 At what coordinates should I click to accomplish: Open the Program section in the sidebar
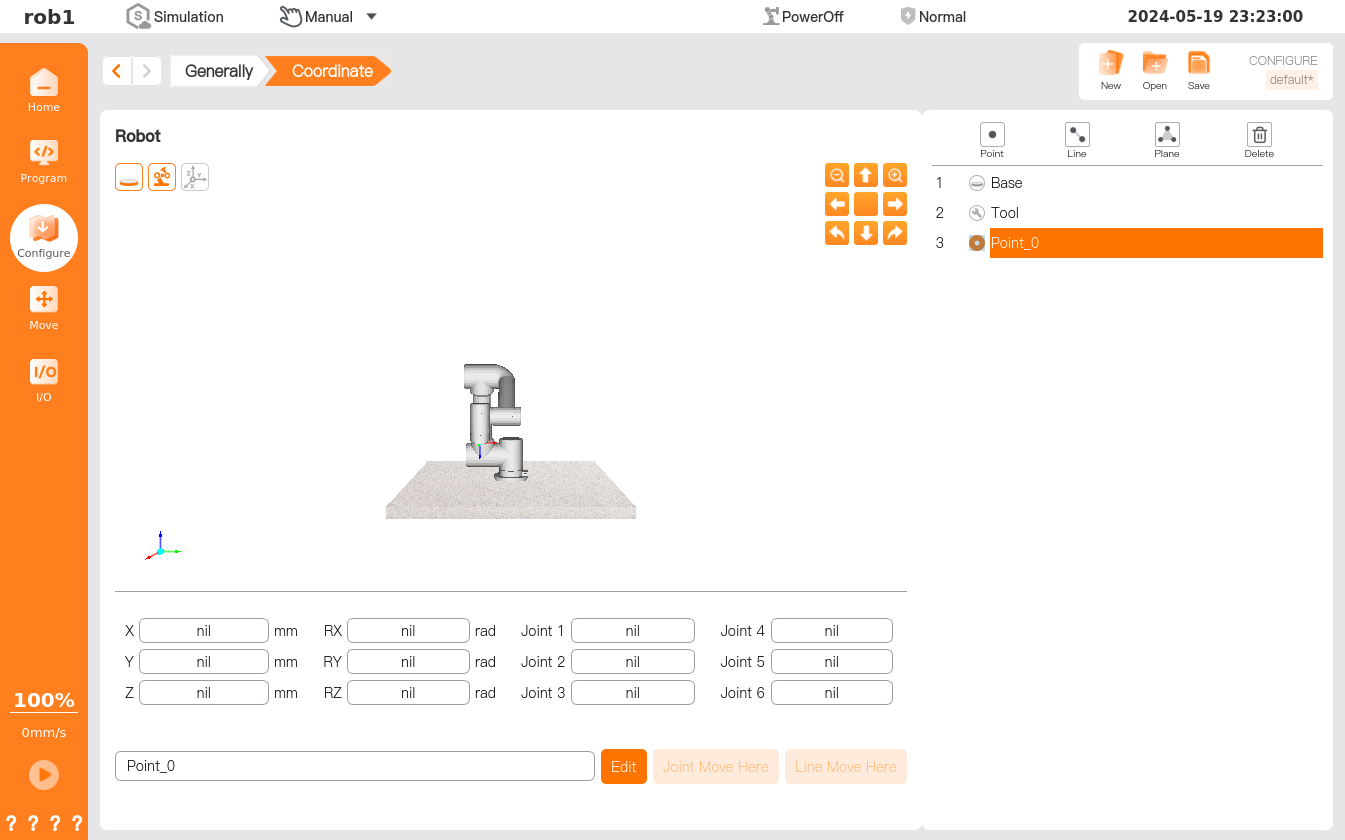click(44, 161)
